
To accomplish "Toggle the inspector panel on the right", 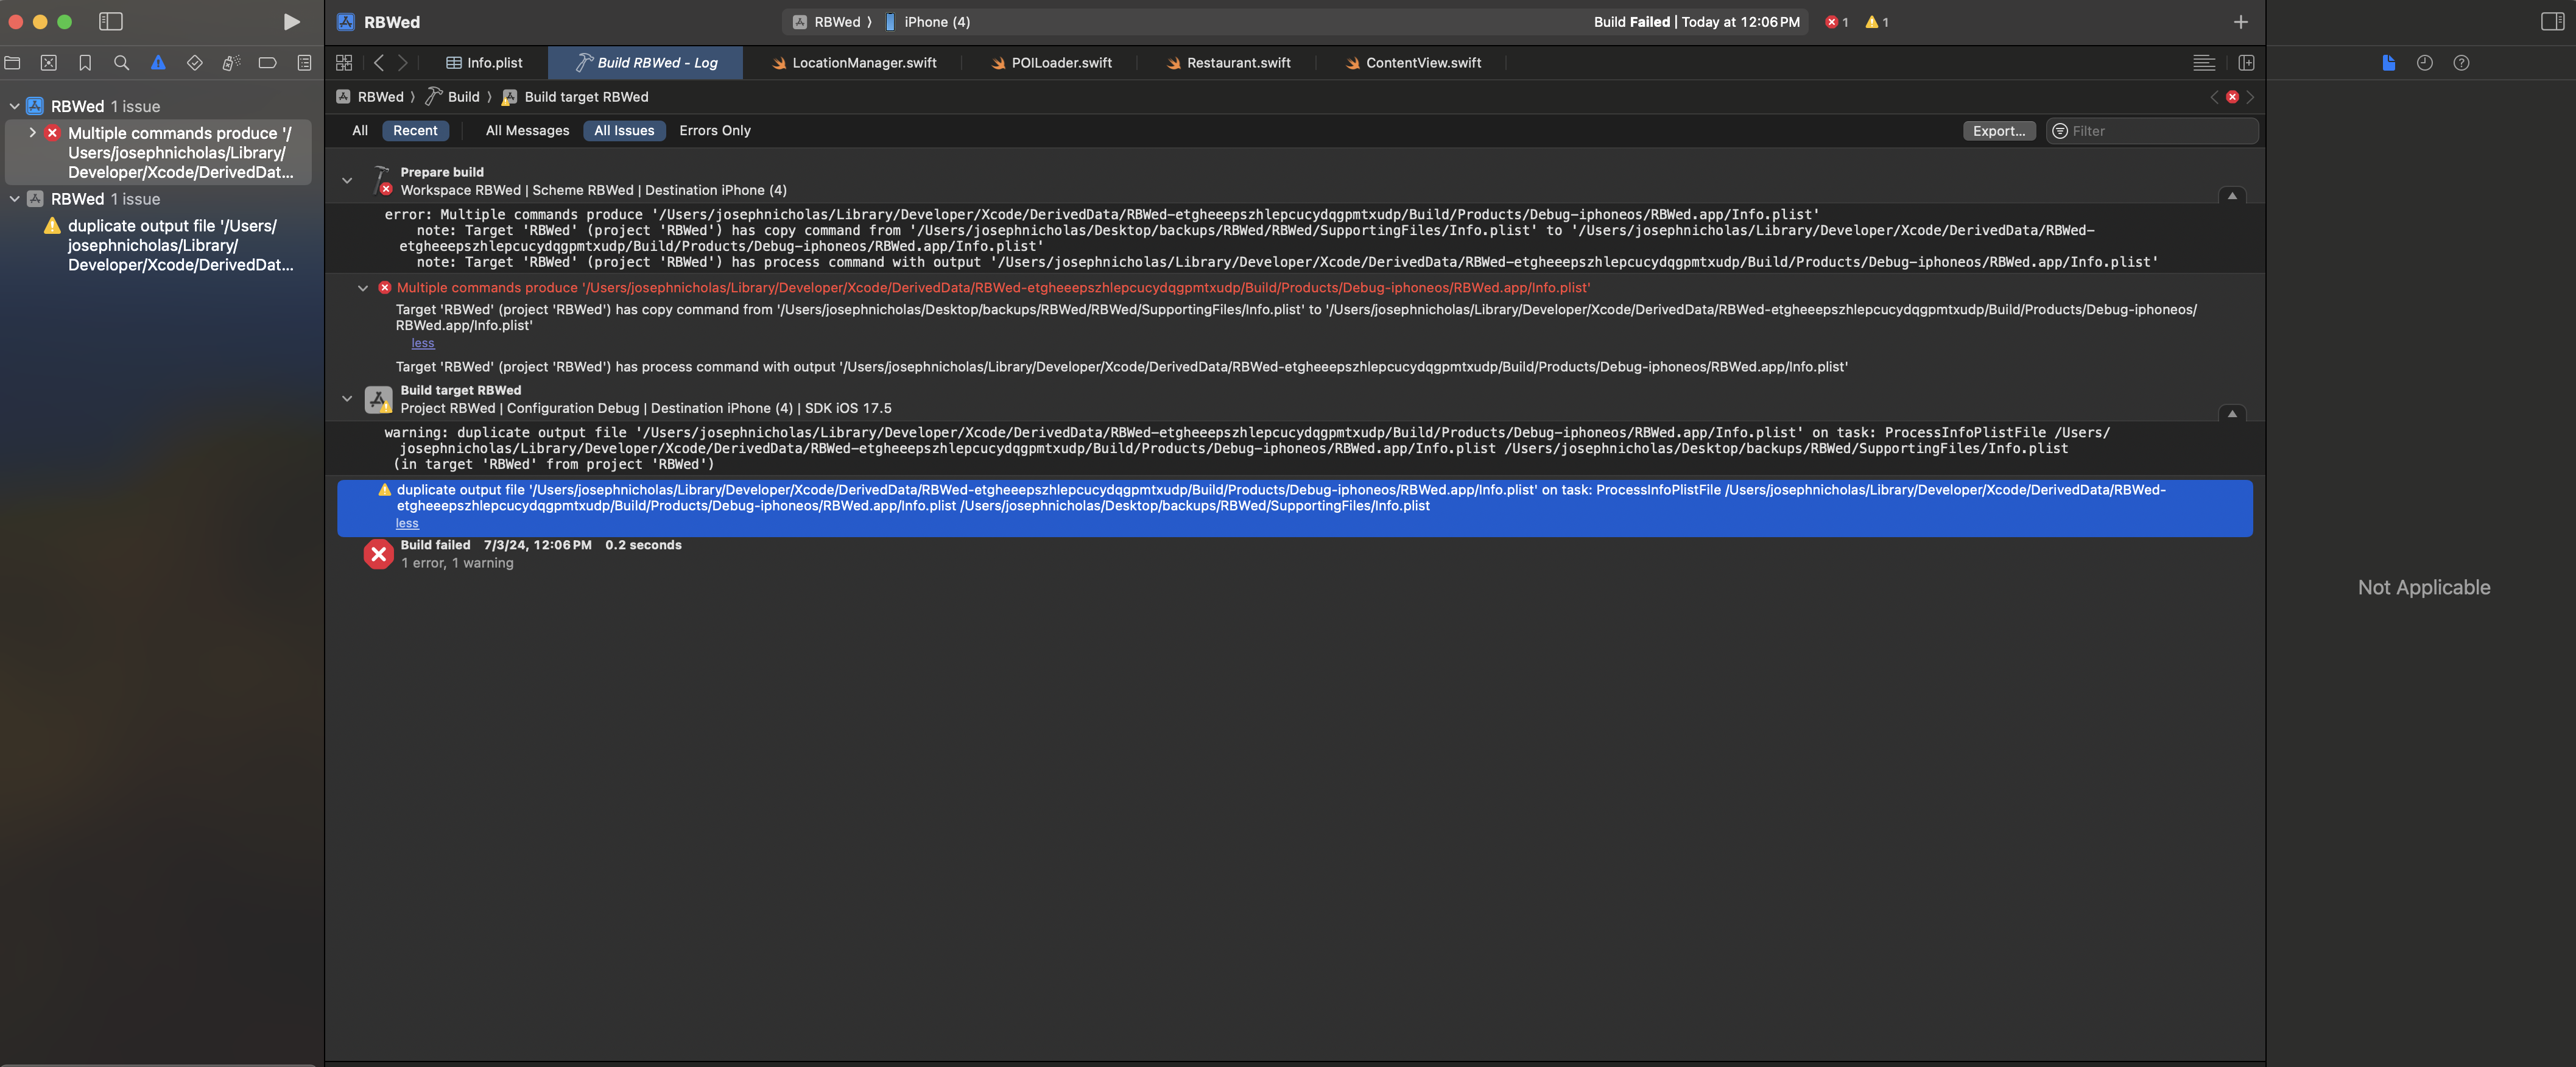I will [2552, 22].
